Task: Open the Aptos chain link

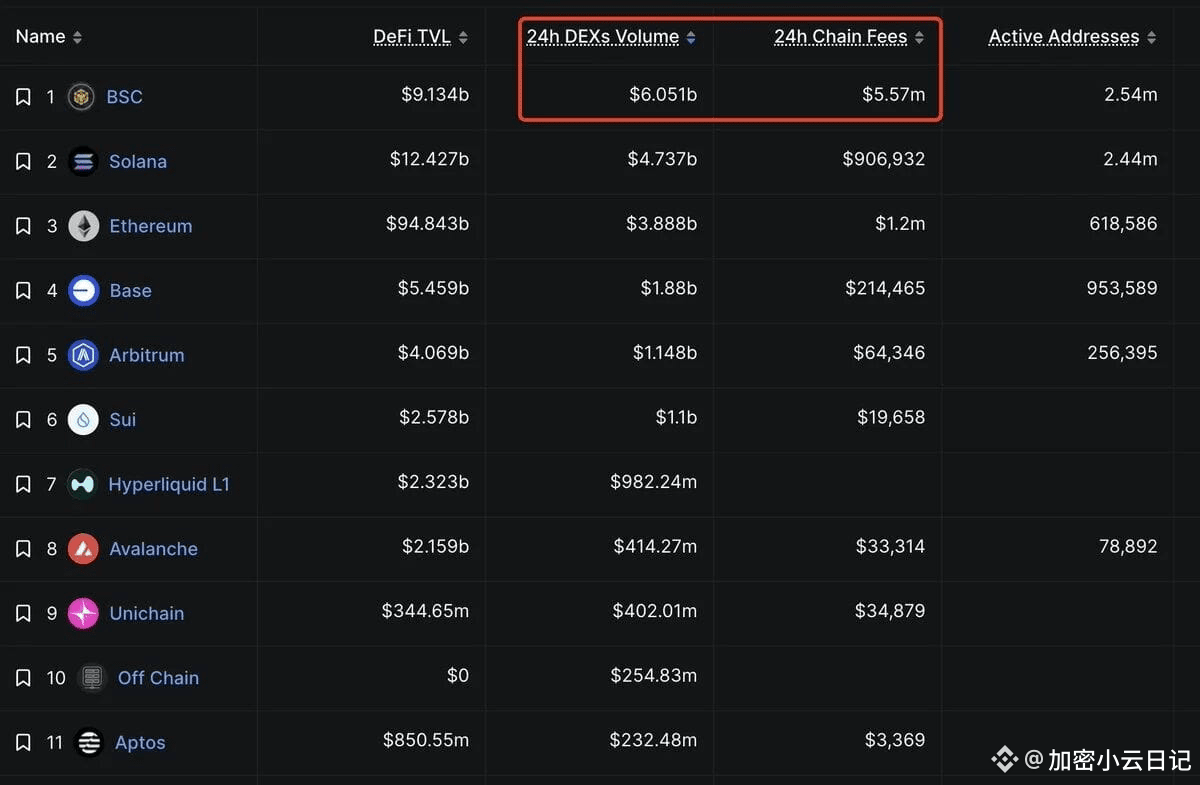Action: (139, 743)
